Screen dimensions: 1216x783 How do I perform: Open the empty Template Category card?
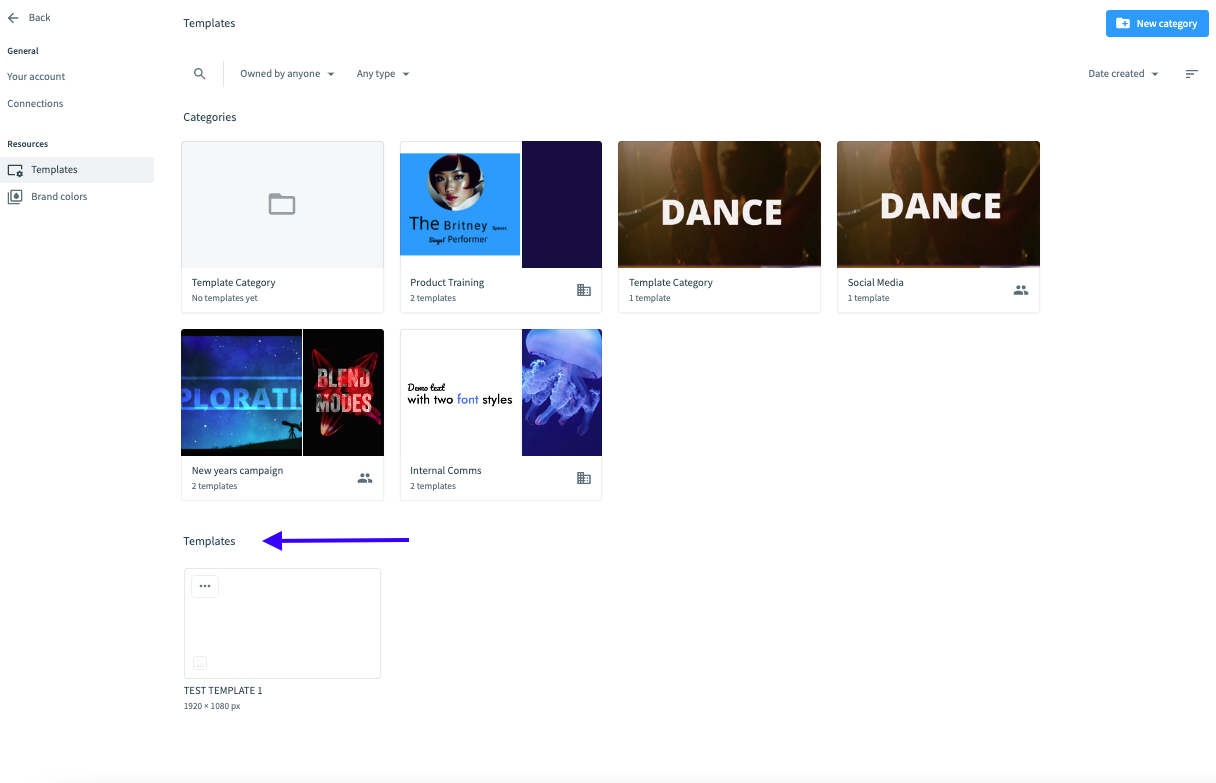(282, 226)
